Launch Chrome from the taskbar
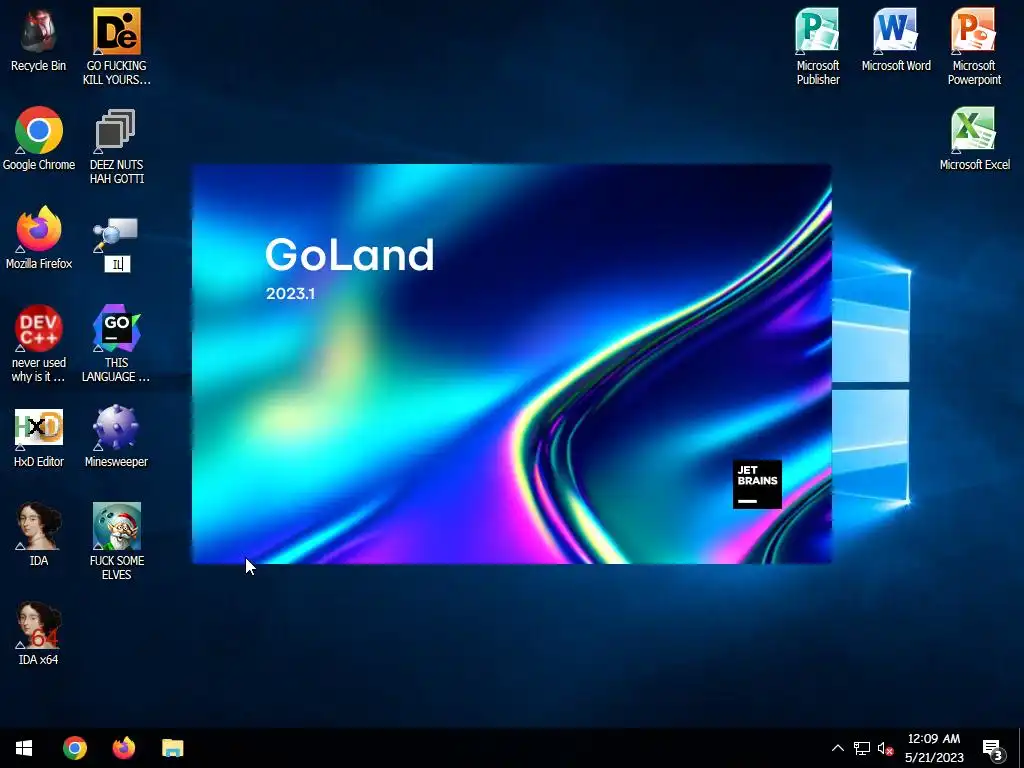This screenshot has width=1024, height=768. point(75,748)
